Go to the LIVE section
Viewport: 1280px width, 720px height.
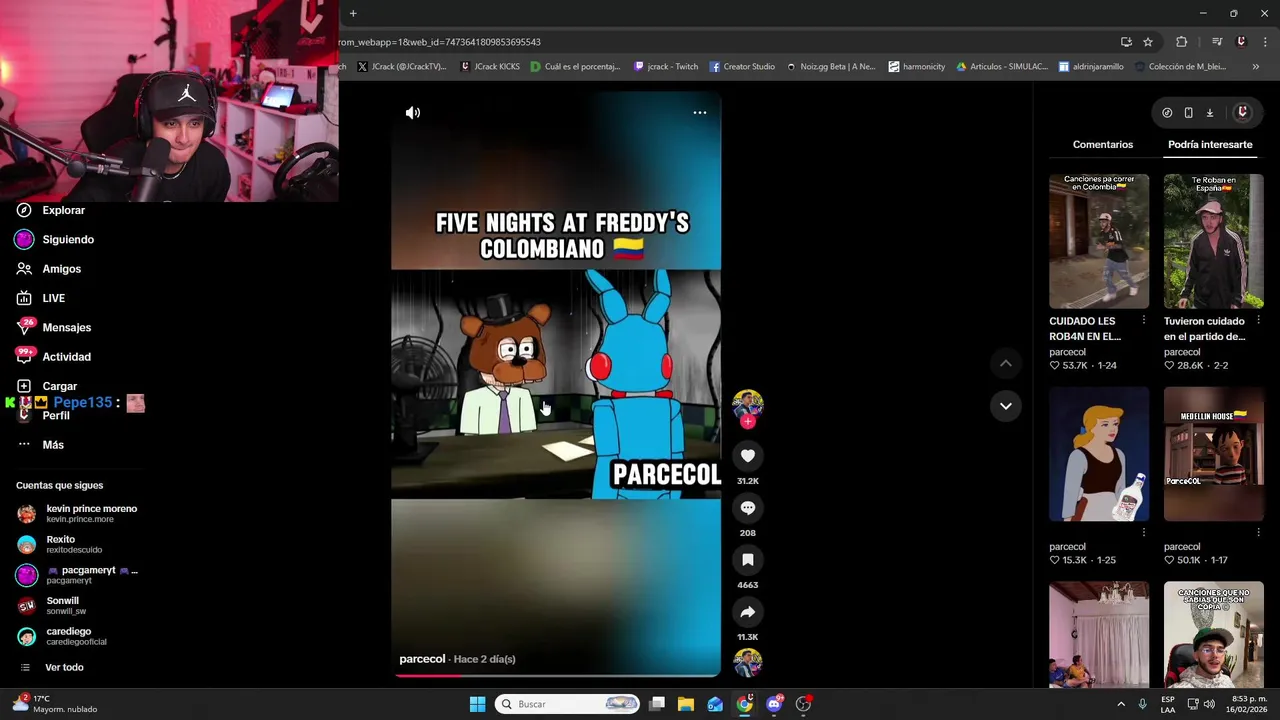[x=42, y=298]
